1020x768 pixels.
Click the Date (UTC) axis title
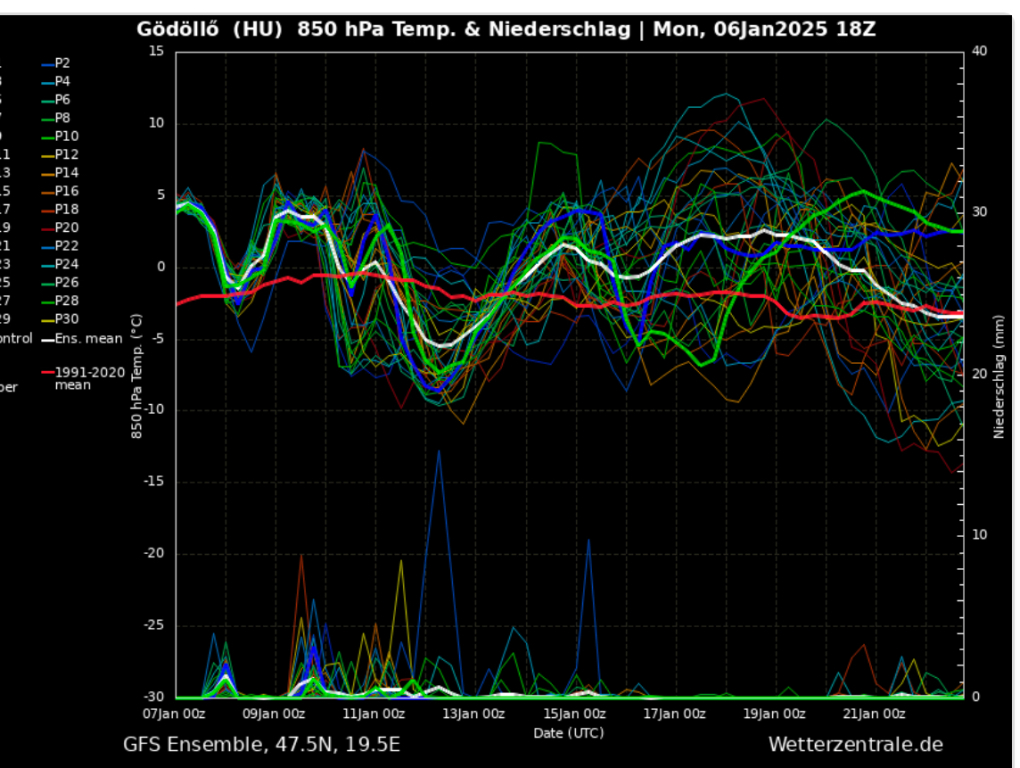(x=568, y=733)
